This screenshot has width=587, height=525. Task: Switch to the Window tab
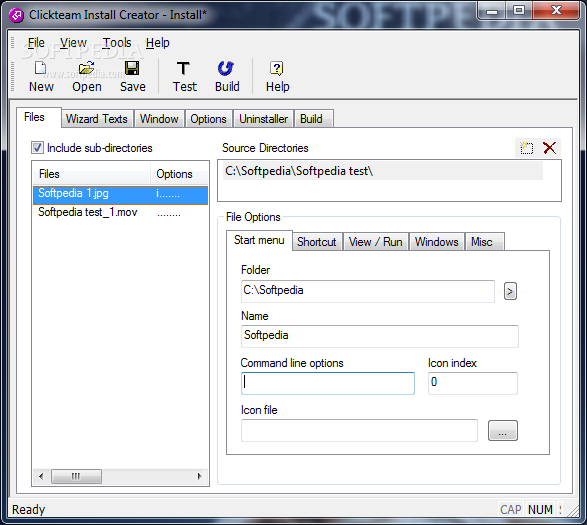159,119
